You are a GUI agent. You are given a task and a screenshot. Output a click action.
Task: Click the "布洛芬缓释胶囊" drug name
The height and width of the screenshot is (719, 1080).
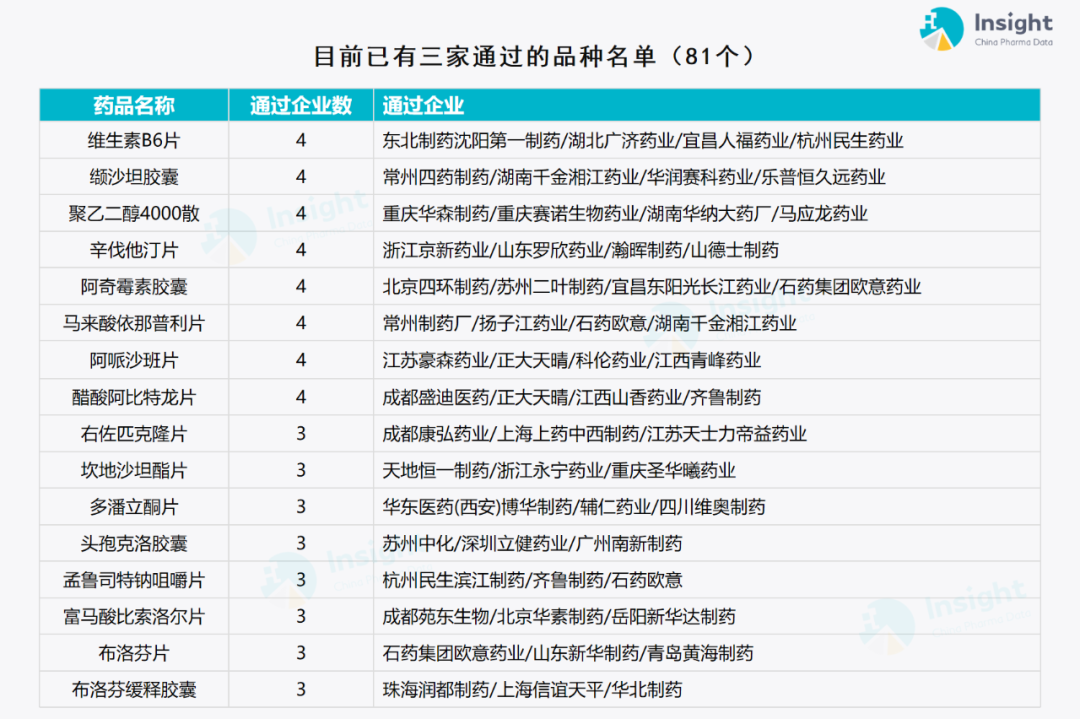coord(134,689)
